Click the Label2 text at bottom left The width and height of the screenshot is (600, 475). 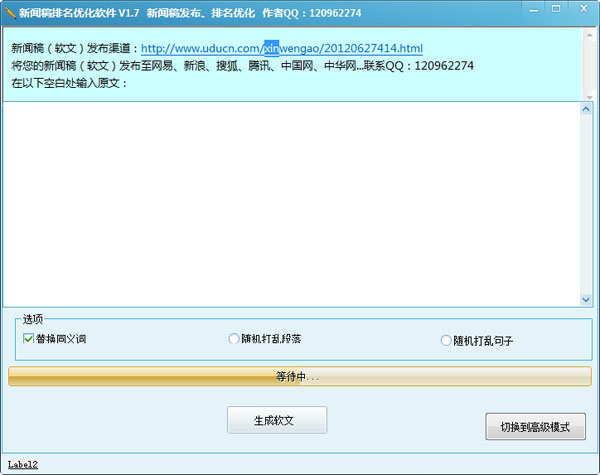(22, 464)
